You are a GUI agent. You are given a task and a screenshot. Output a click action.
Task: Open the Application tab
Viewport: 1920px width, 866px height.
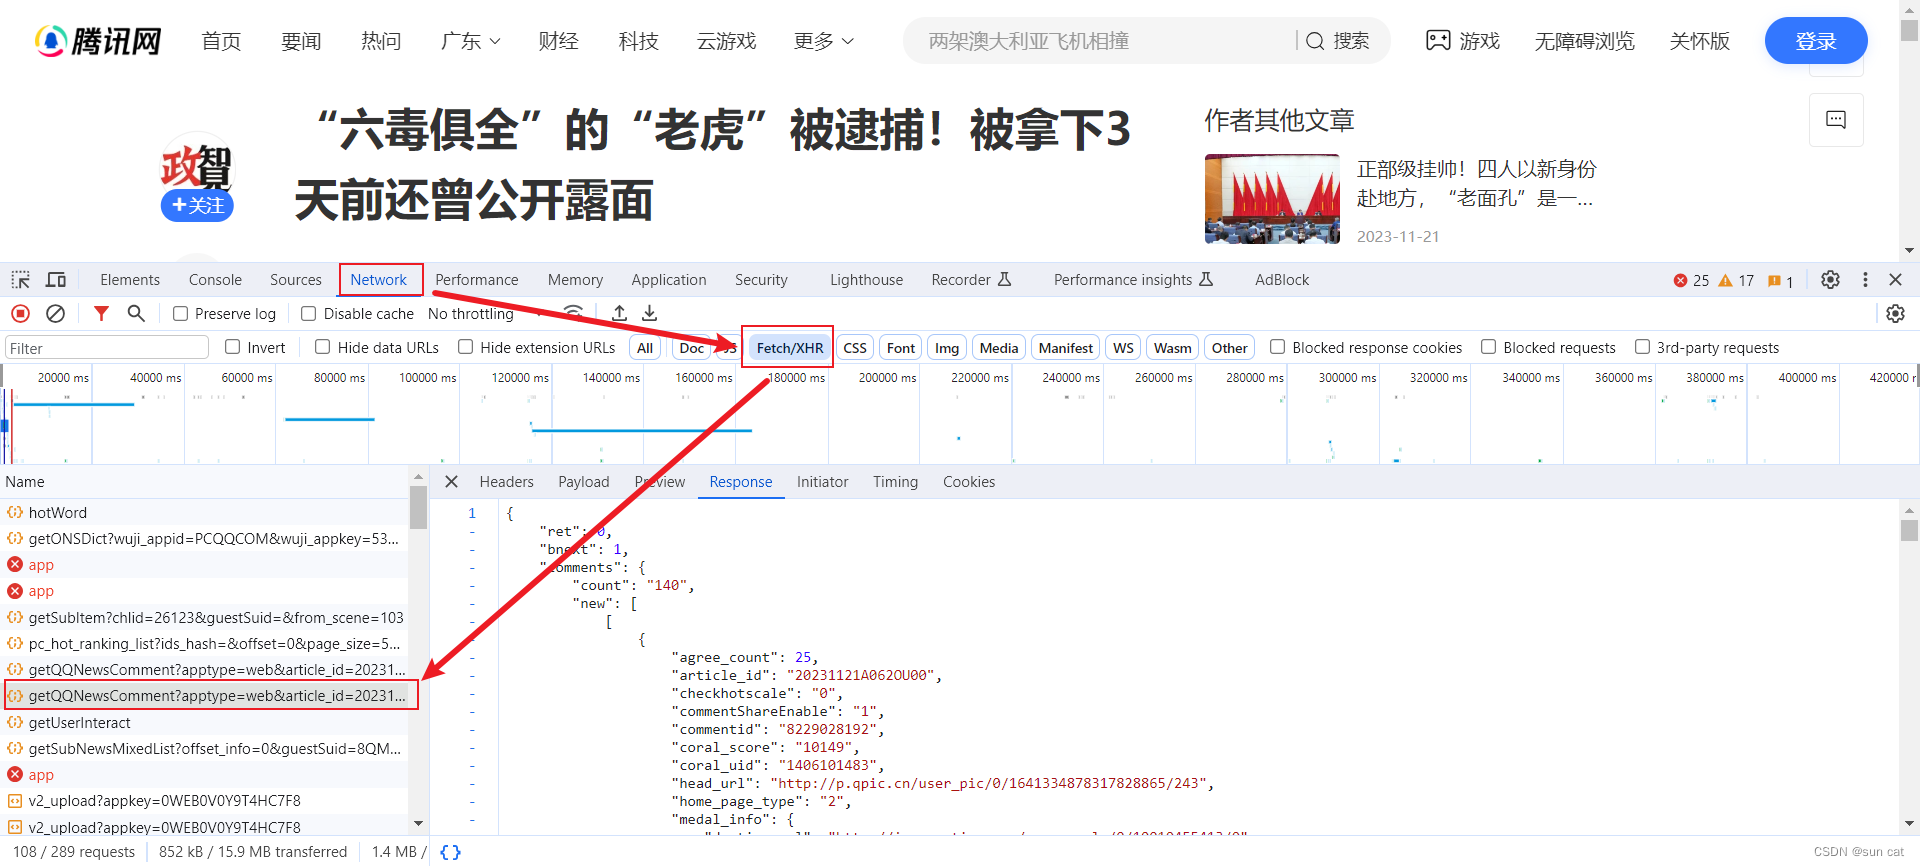[x=669, y=280]
